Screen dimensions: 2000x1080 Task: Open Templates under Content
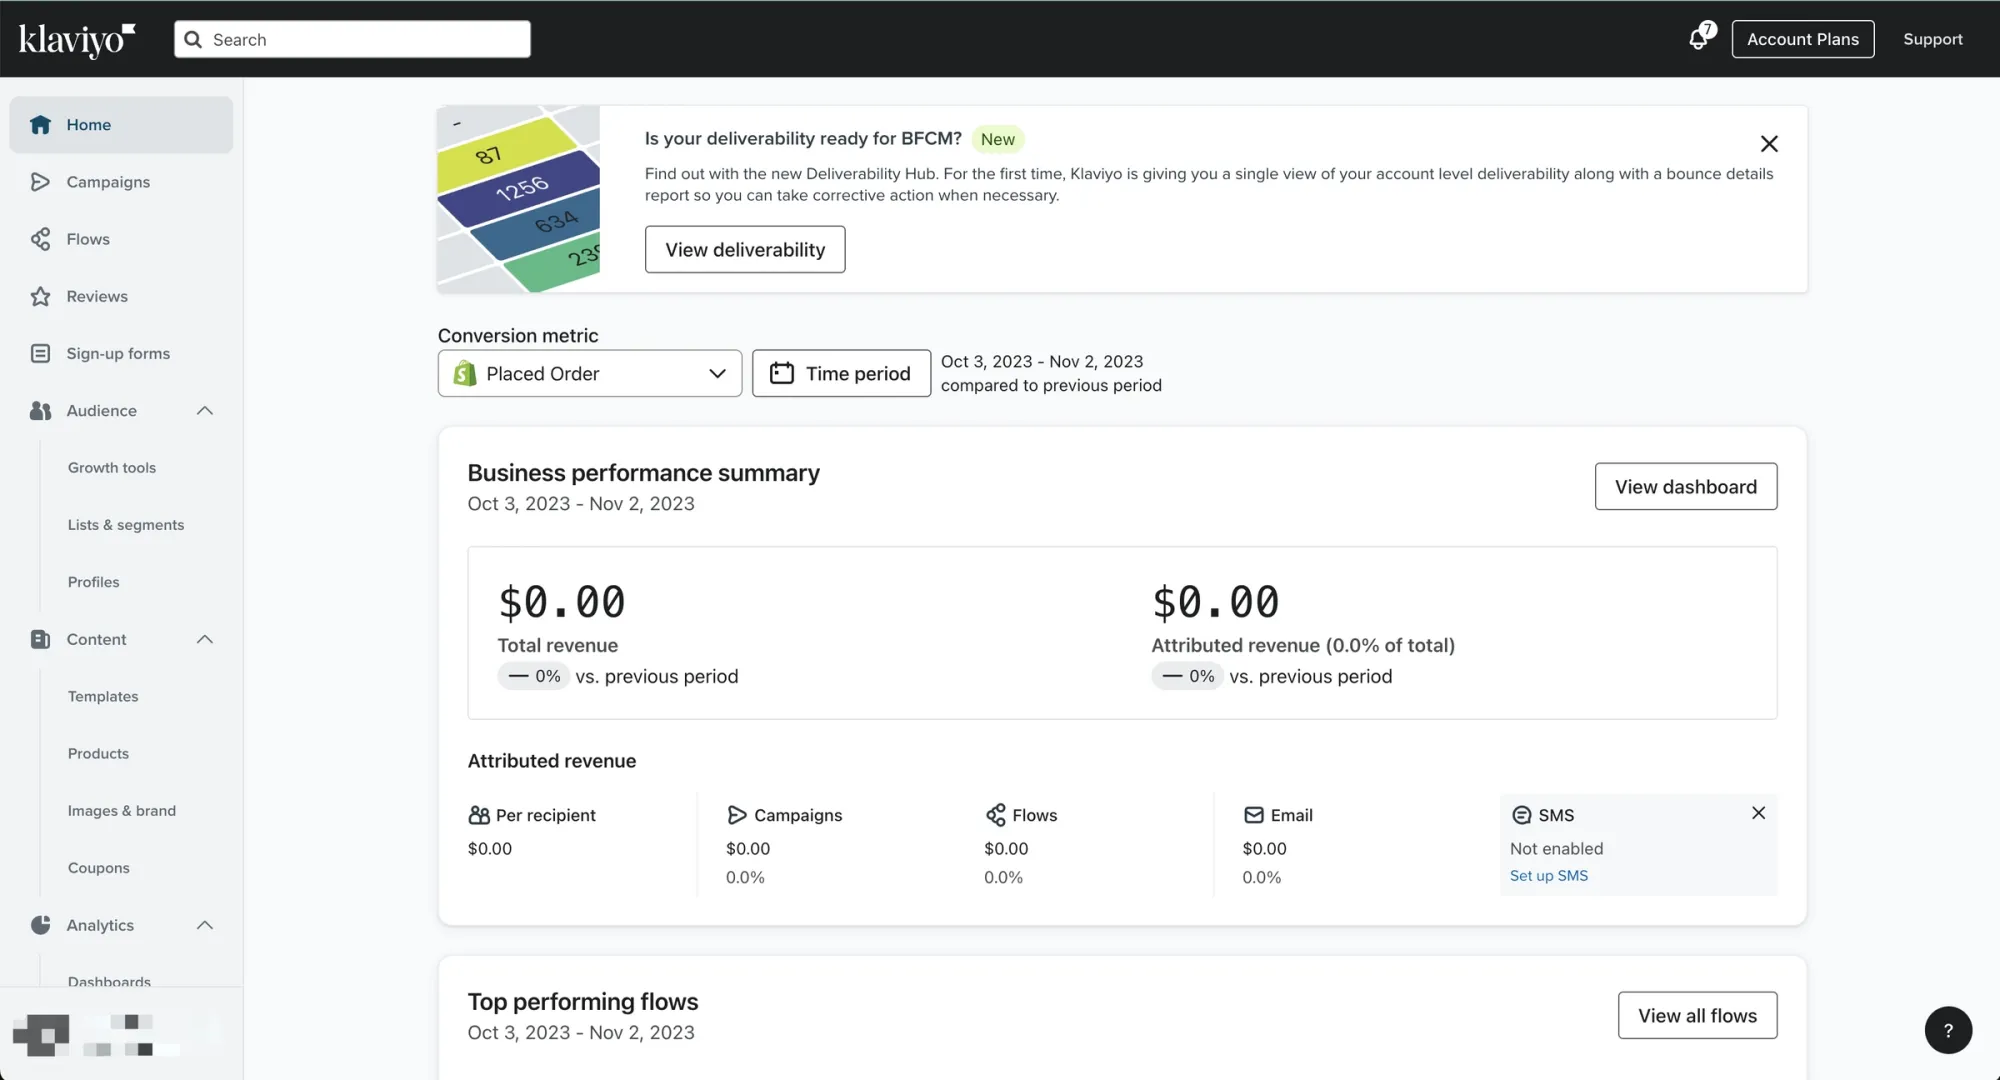tap(103, 696)
